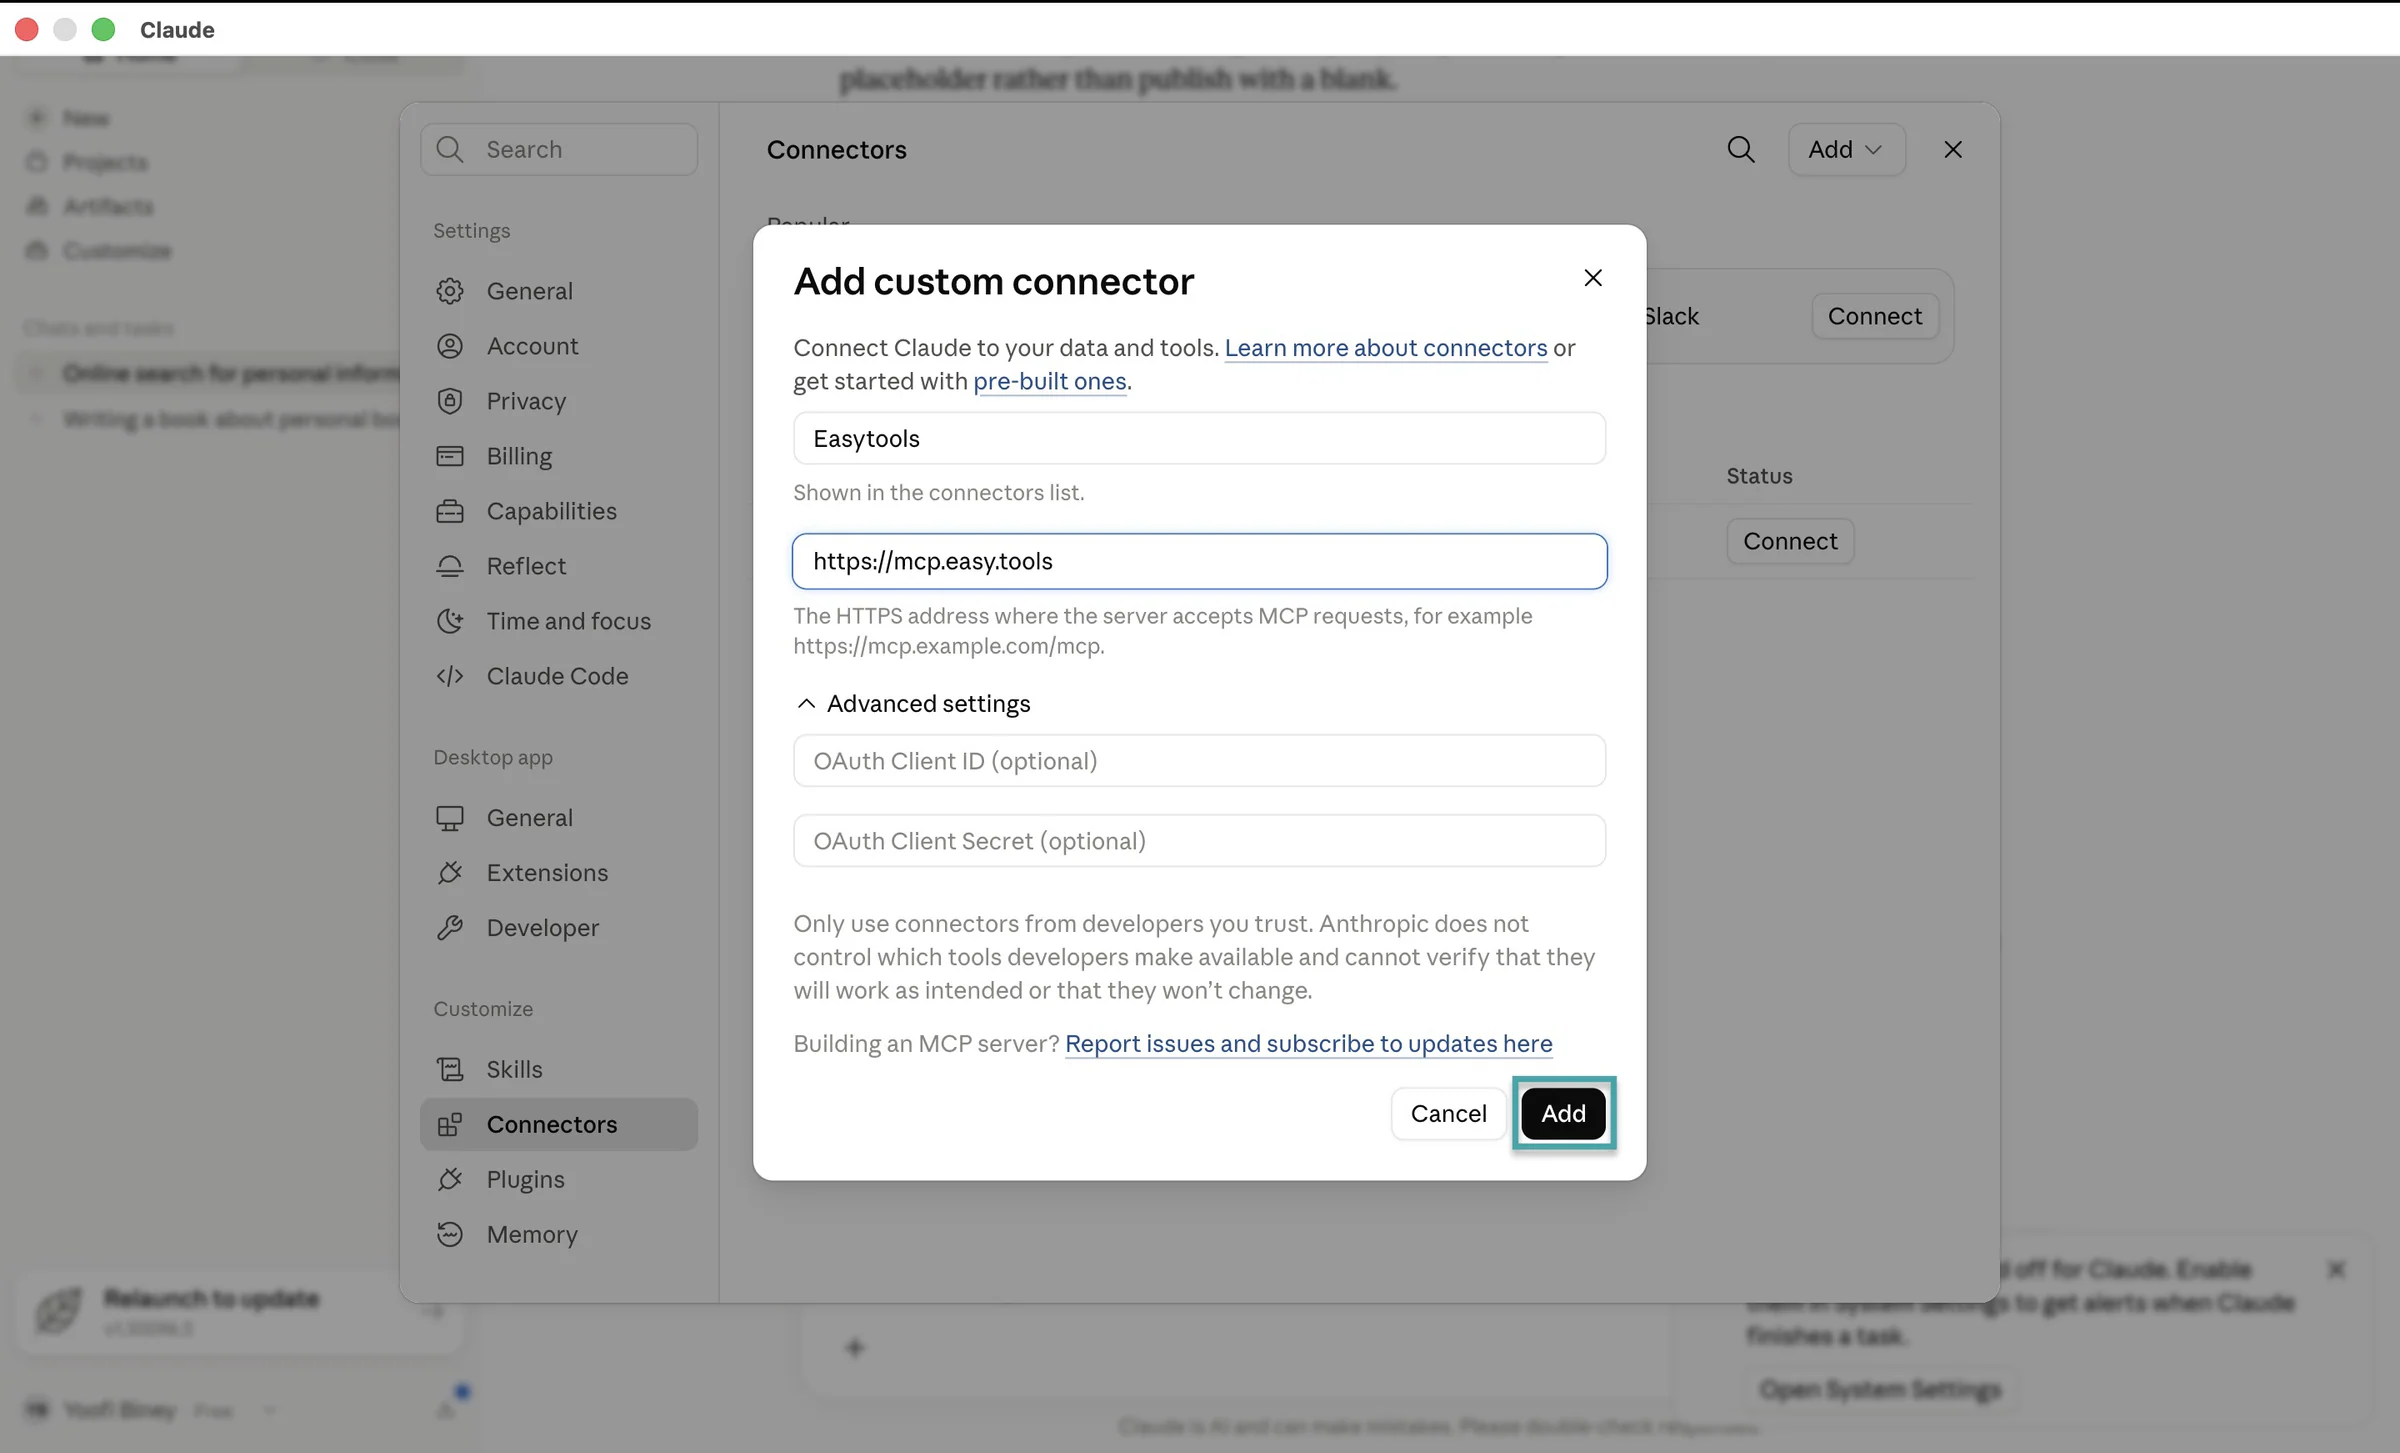Open Developer settings

559,928
